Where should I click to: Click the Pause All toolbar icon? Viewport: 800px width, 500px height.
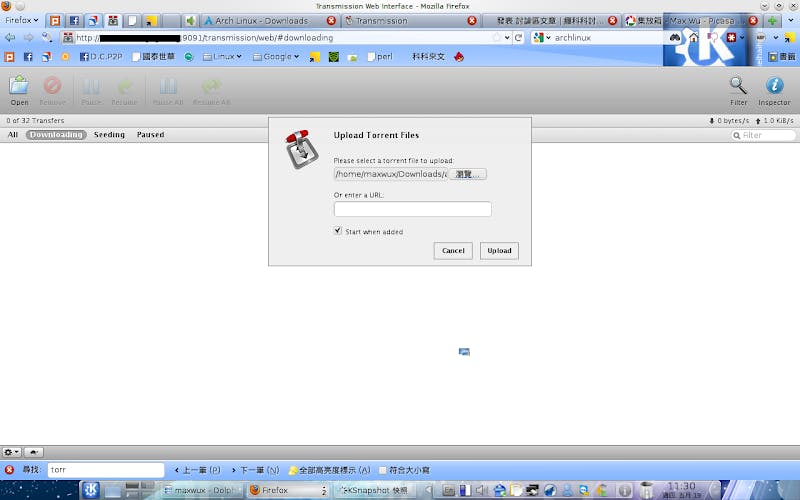[168, 91]
